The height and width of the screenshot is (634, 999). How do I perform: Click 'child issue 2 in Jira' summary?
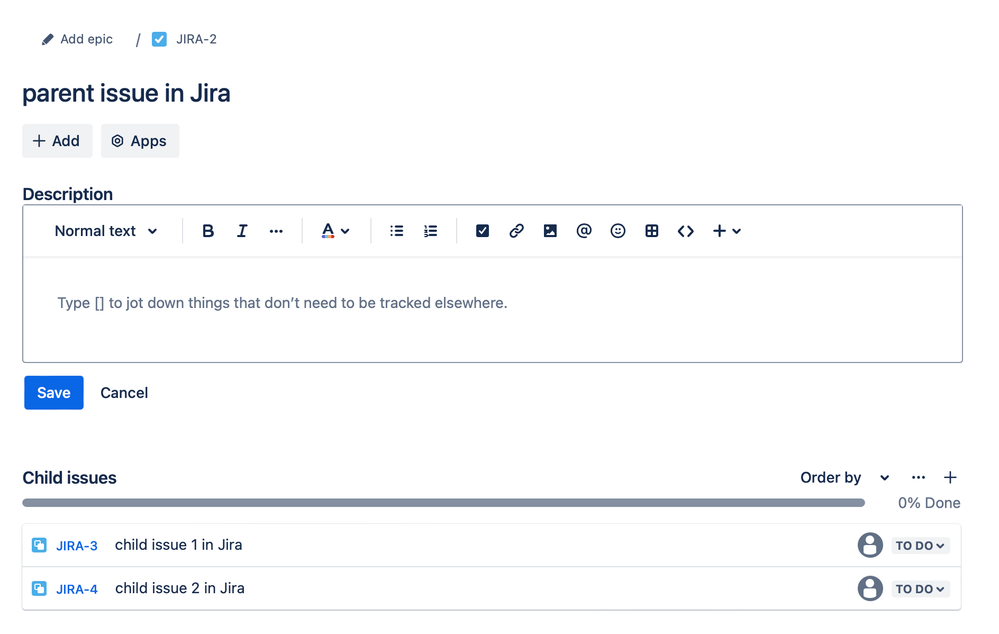pyautogui.click(x=180, y=588)
